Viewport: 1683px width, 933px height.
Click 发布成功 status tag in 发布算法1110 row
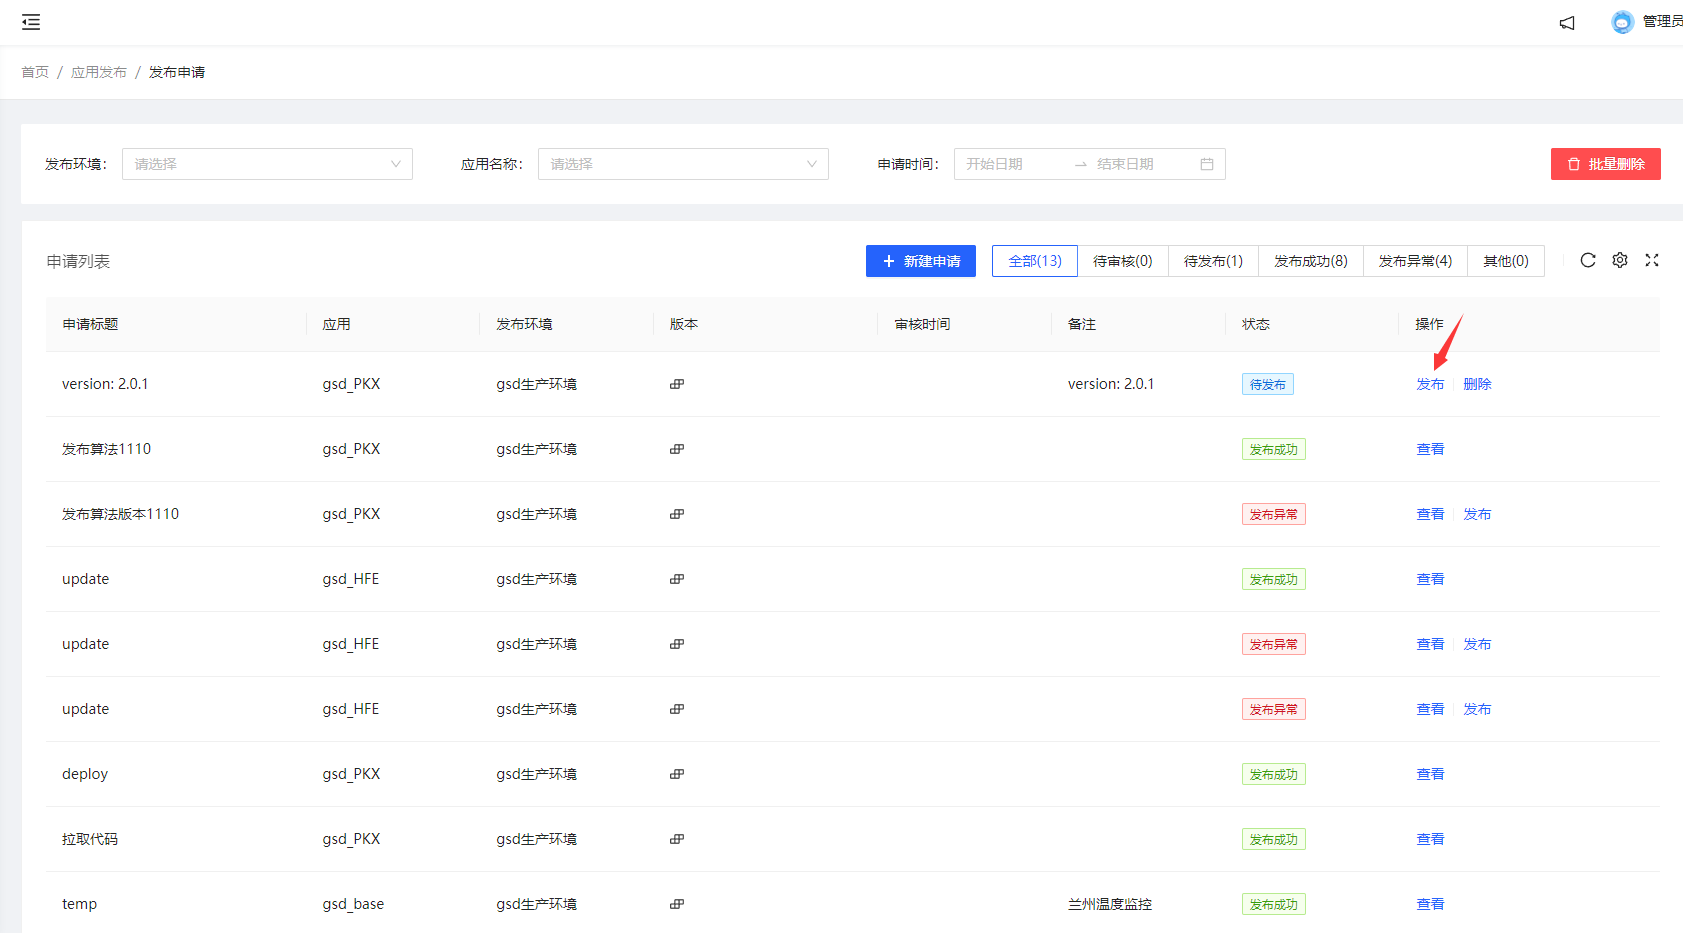tap(1274, 449)
